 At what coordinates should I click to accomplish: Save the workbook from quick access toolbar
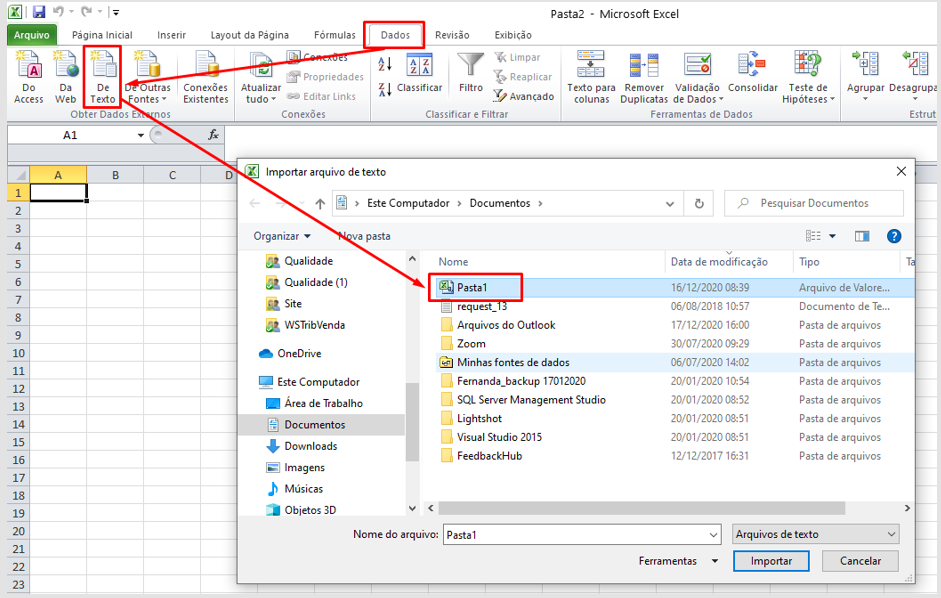coord(39,12)
